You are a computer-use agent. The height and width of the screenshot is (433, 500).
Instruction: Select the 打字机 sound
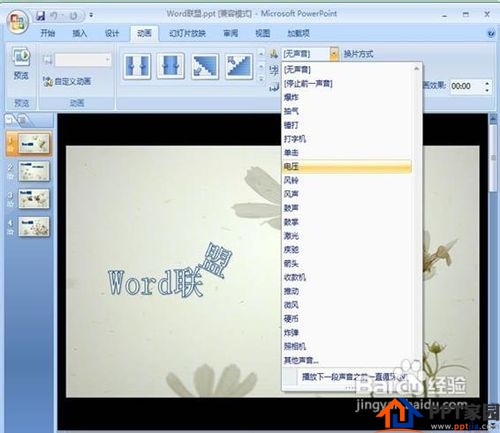347,139
